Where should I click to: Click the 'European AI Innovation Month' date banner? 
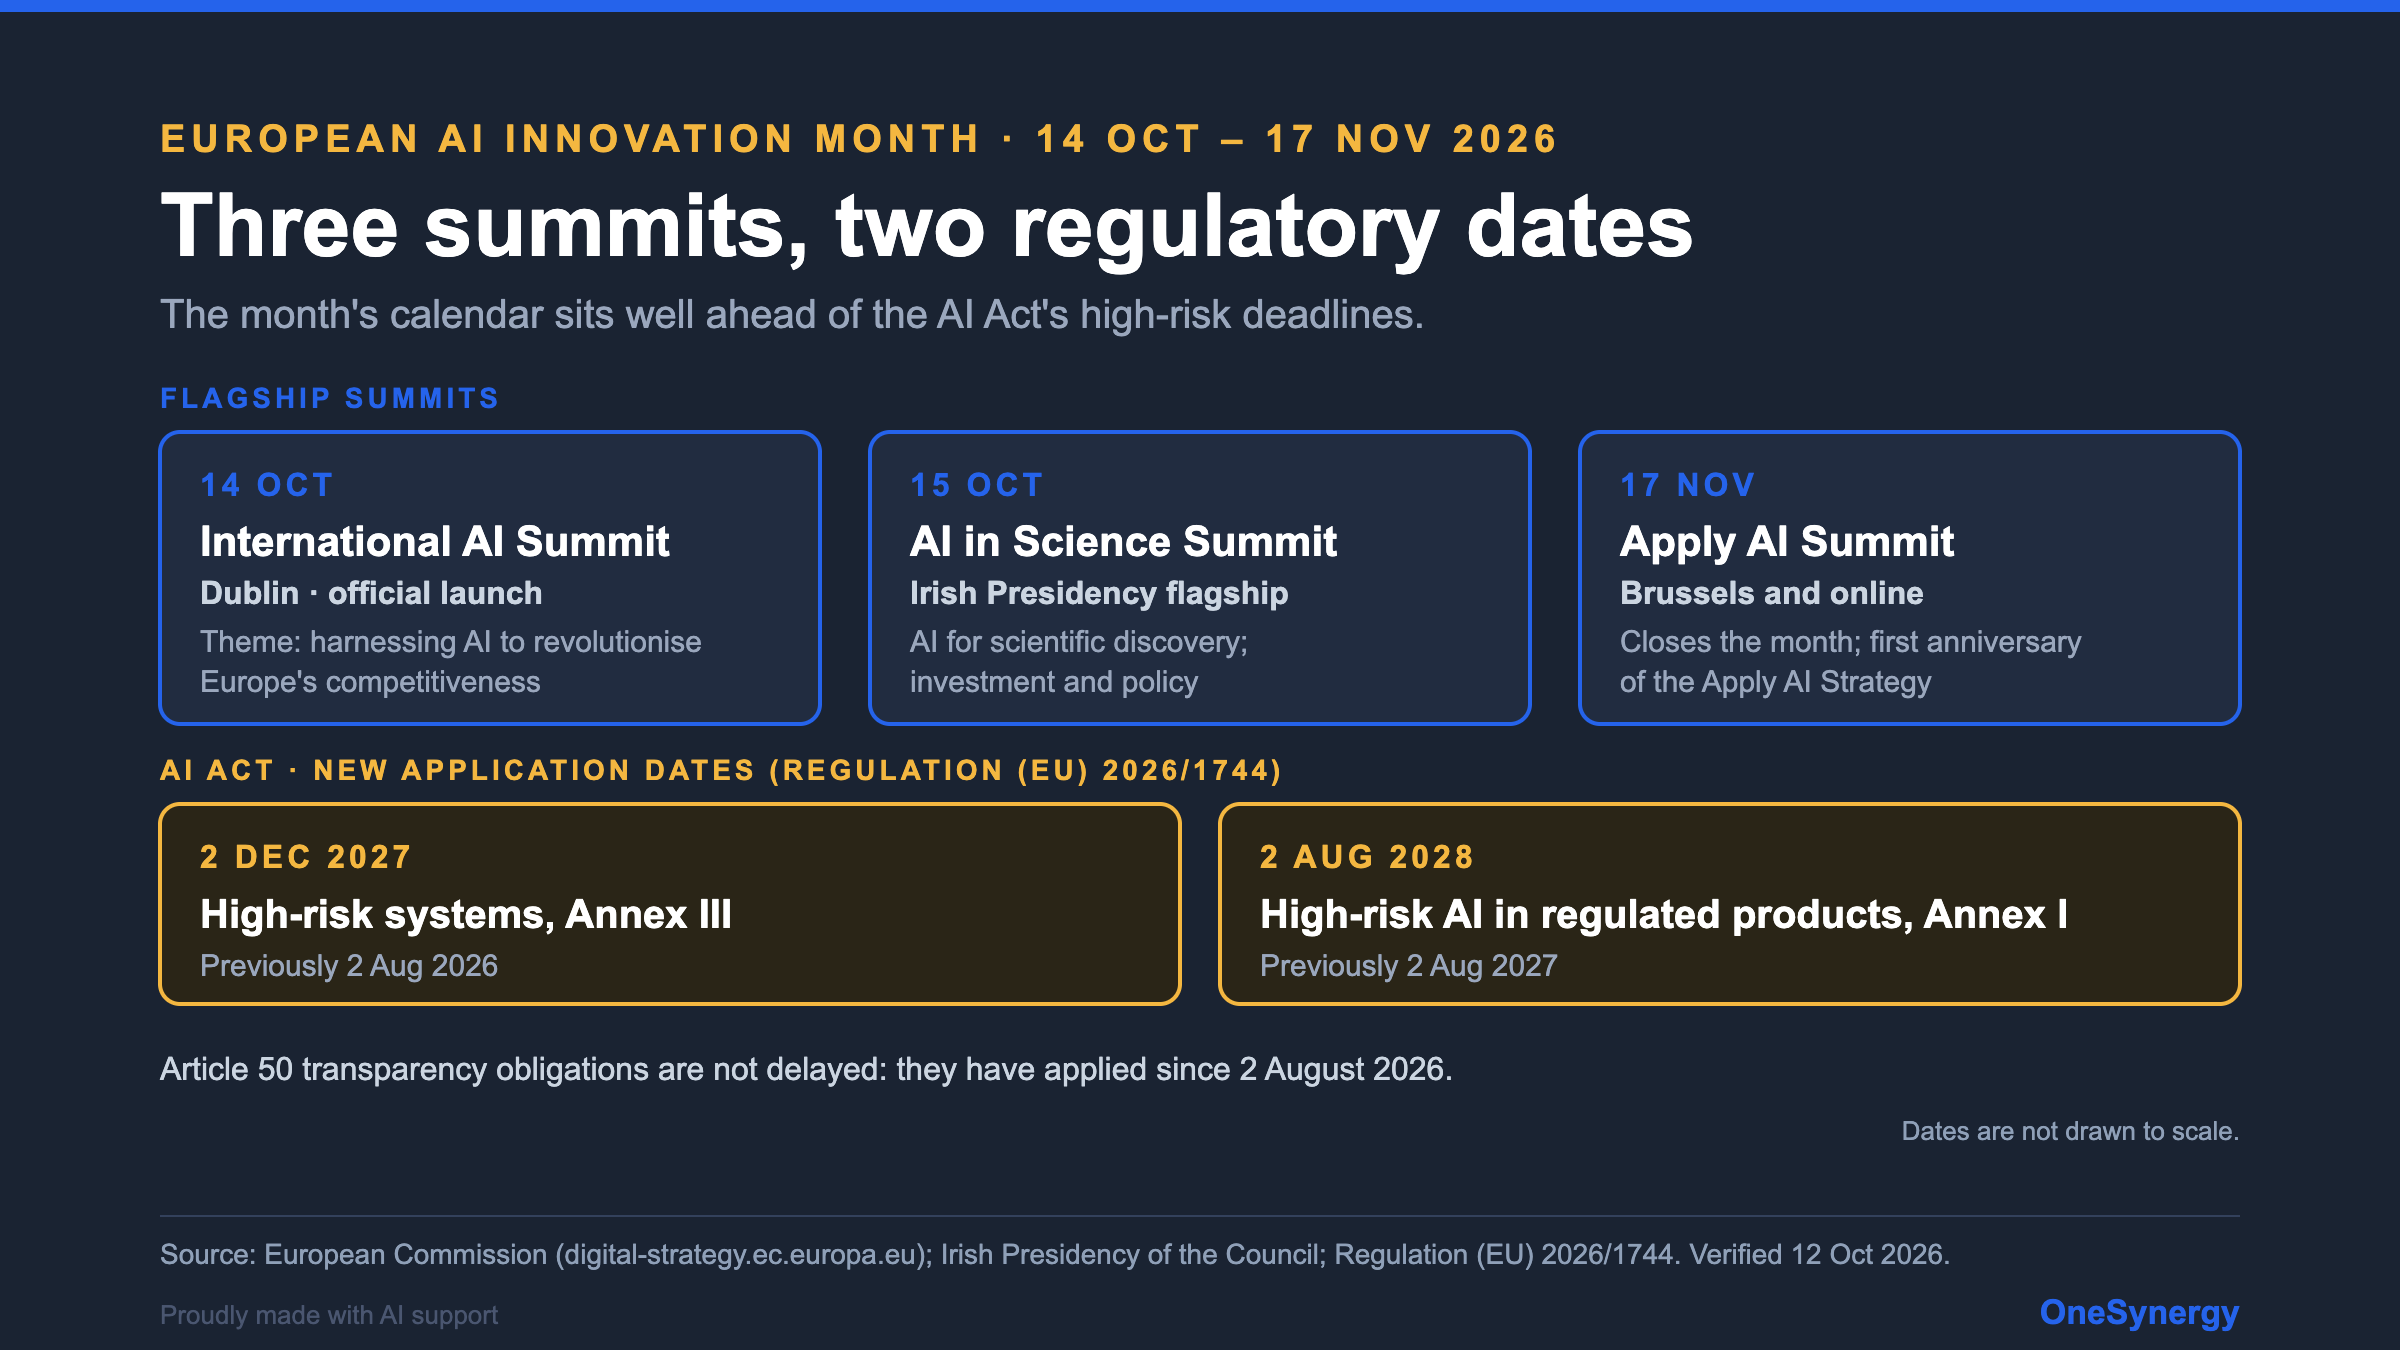pyautogui.click(x=859, y=139)
